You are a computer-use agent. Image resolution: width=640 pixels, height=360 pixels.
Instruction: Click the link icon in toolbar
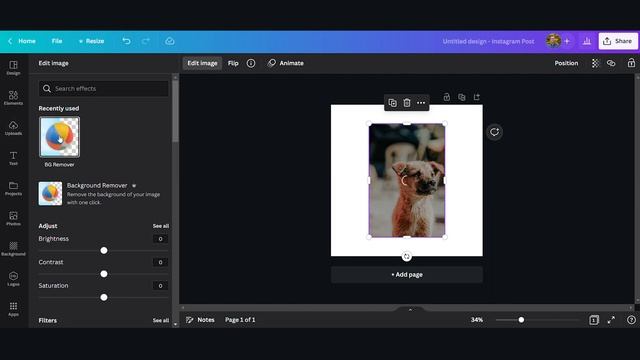(611, 63)
